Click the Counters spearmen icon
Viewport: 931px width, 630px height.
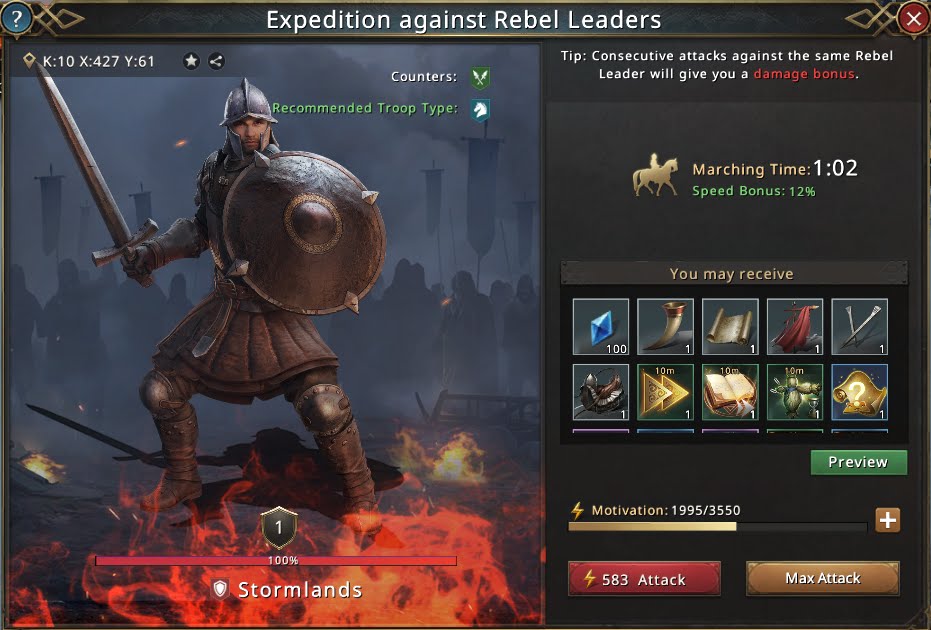(480, 77)
